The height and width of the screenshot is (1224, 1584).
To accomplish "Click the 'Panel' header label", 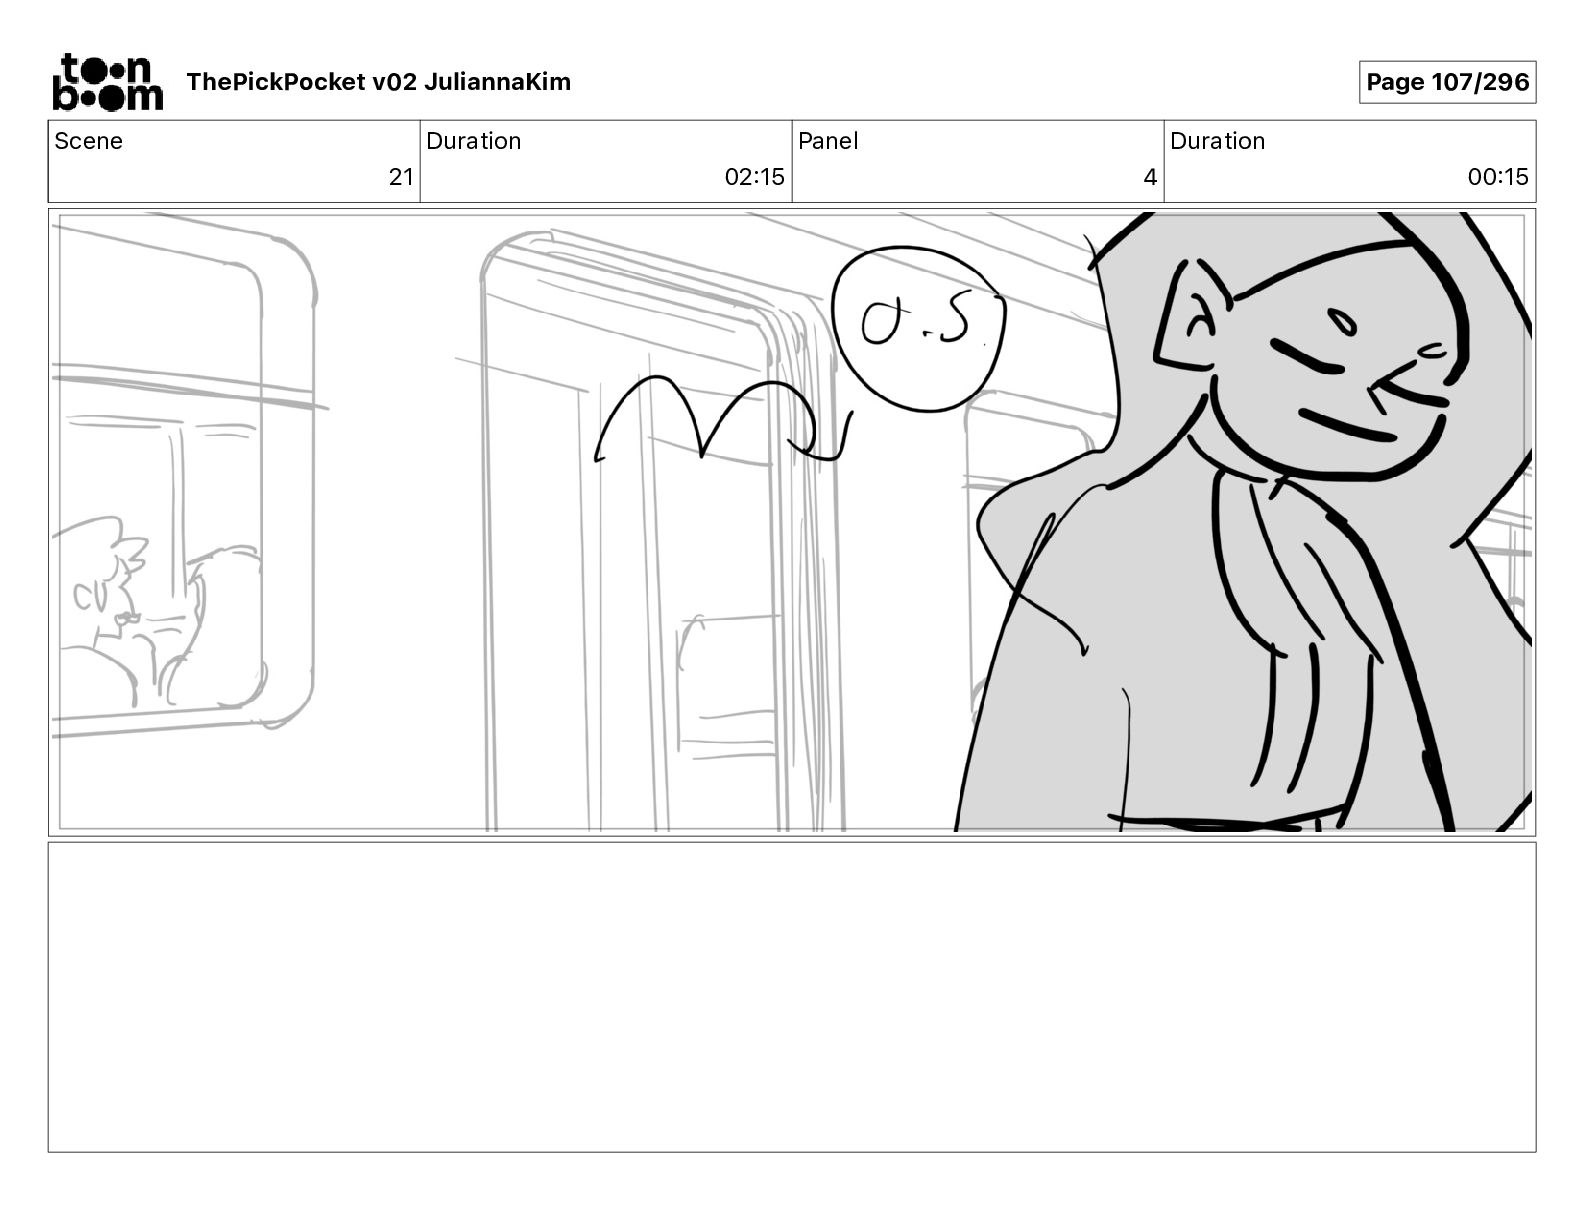I will pos(828,141).
